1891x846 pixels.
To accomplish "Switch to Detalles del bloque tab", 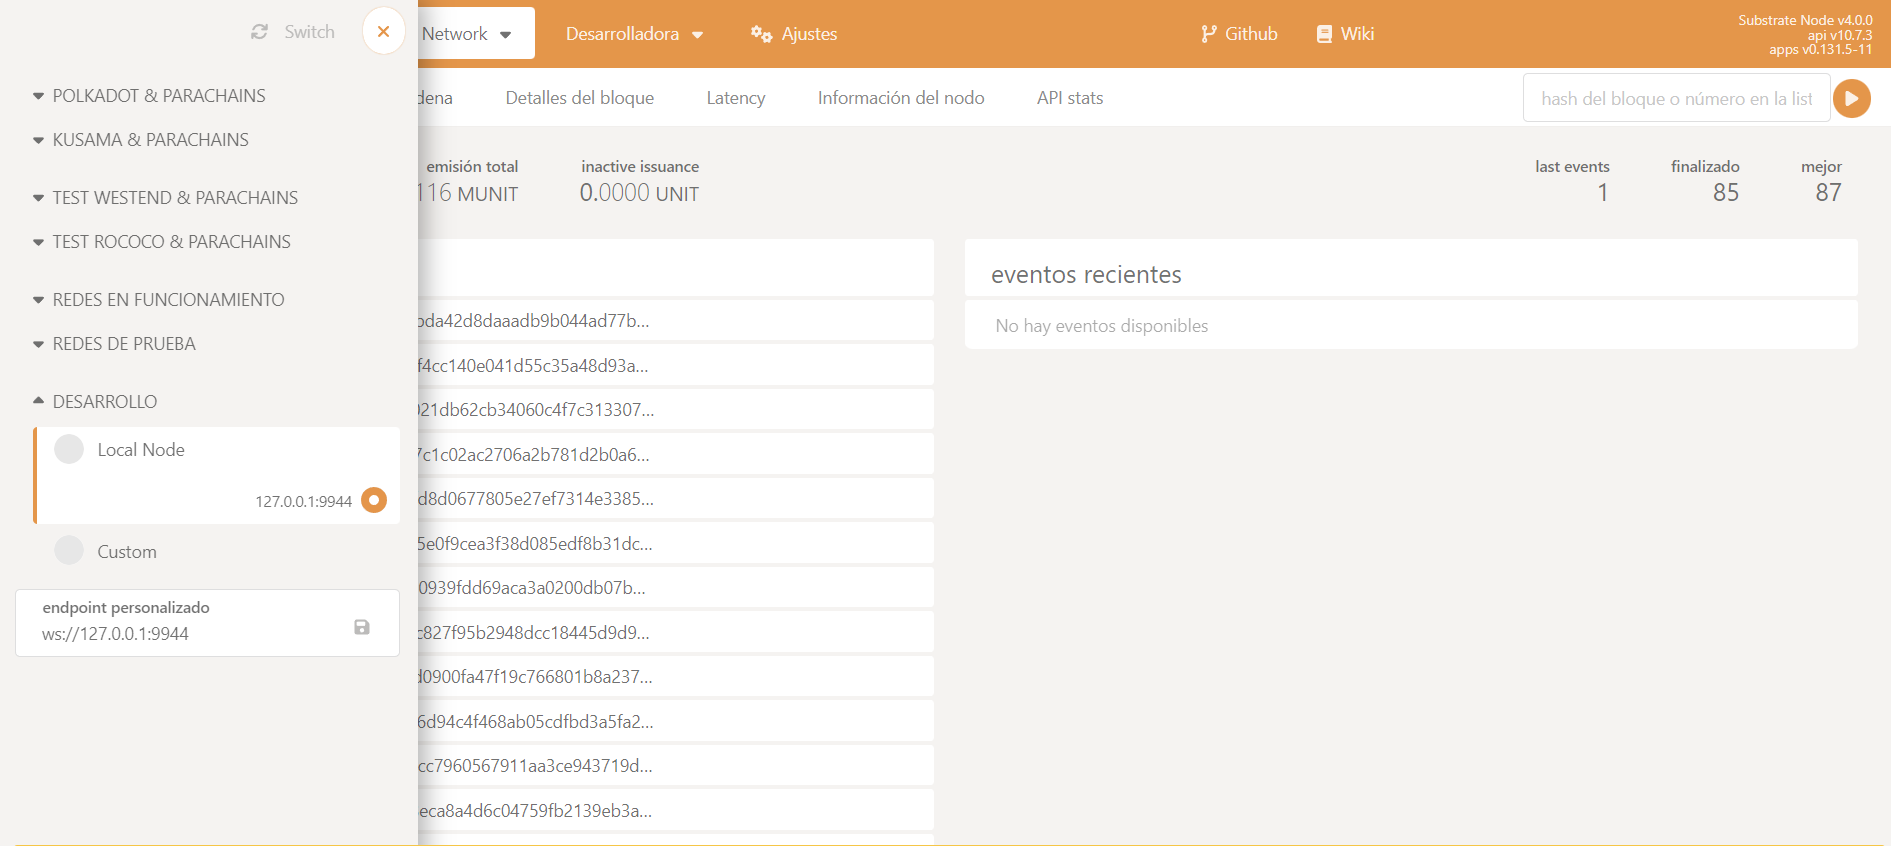I will point(580,98).
